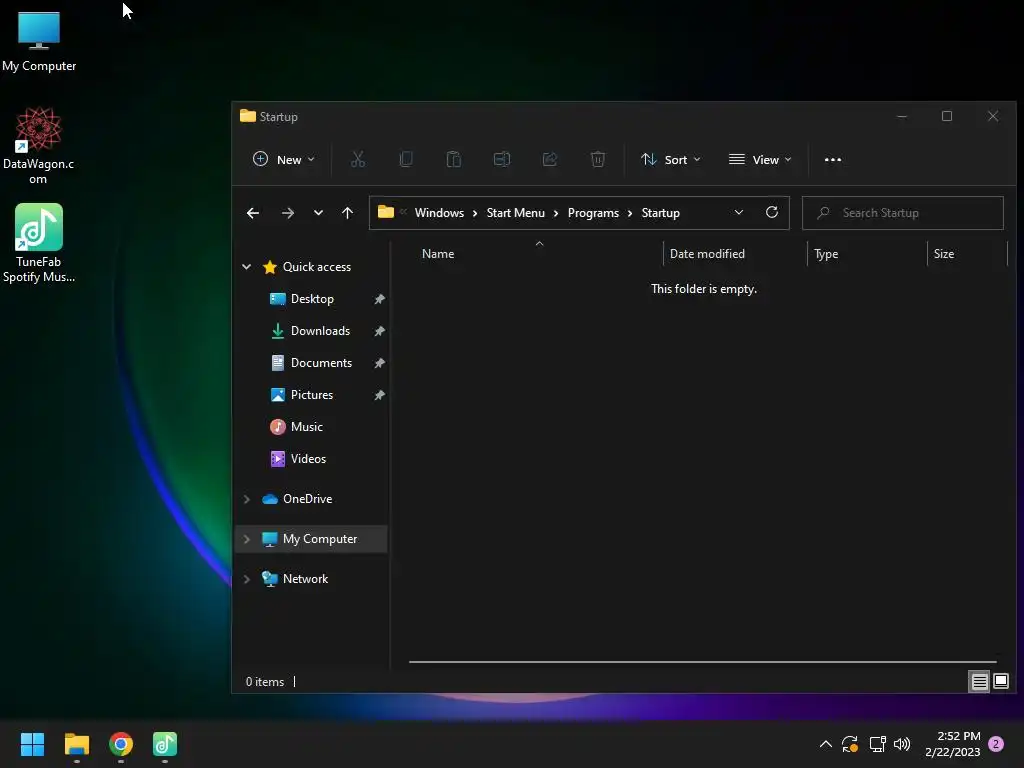Unpin Downloads from Quick access
This screenshot has height=768, width=1024.
point(379,331)
